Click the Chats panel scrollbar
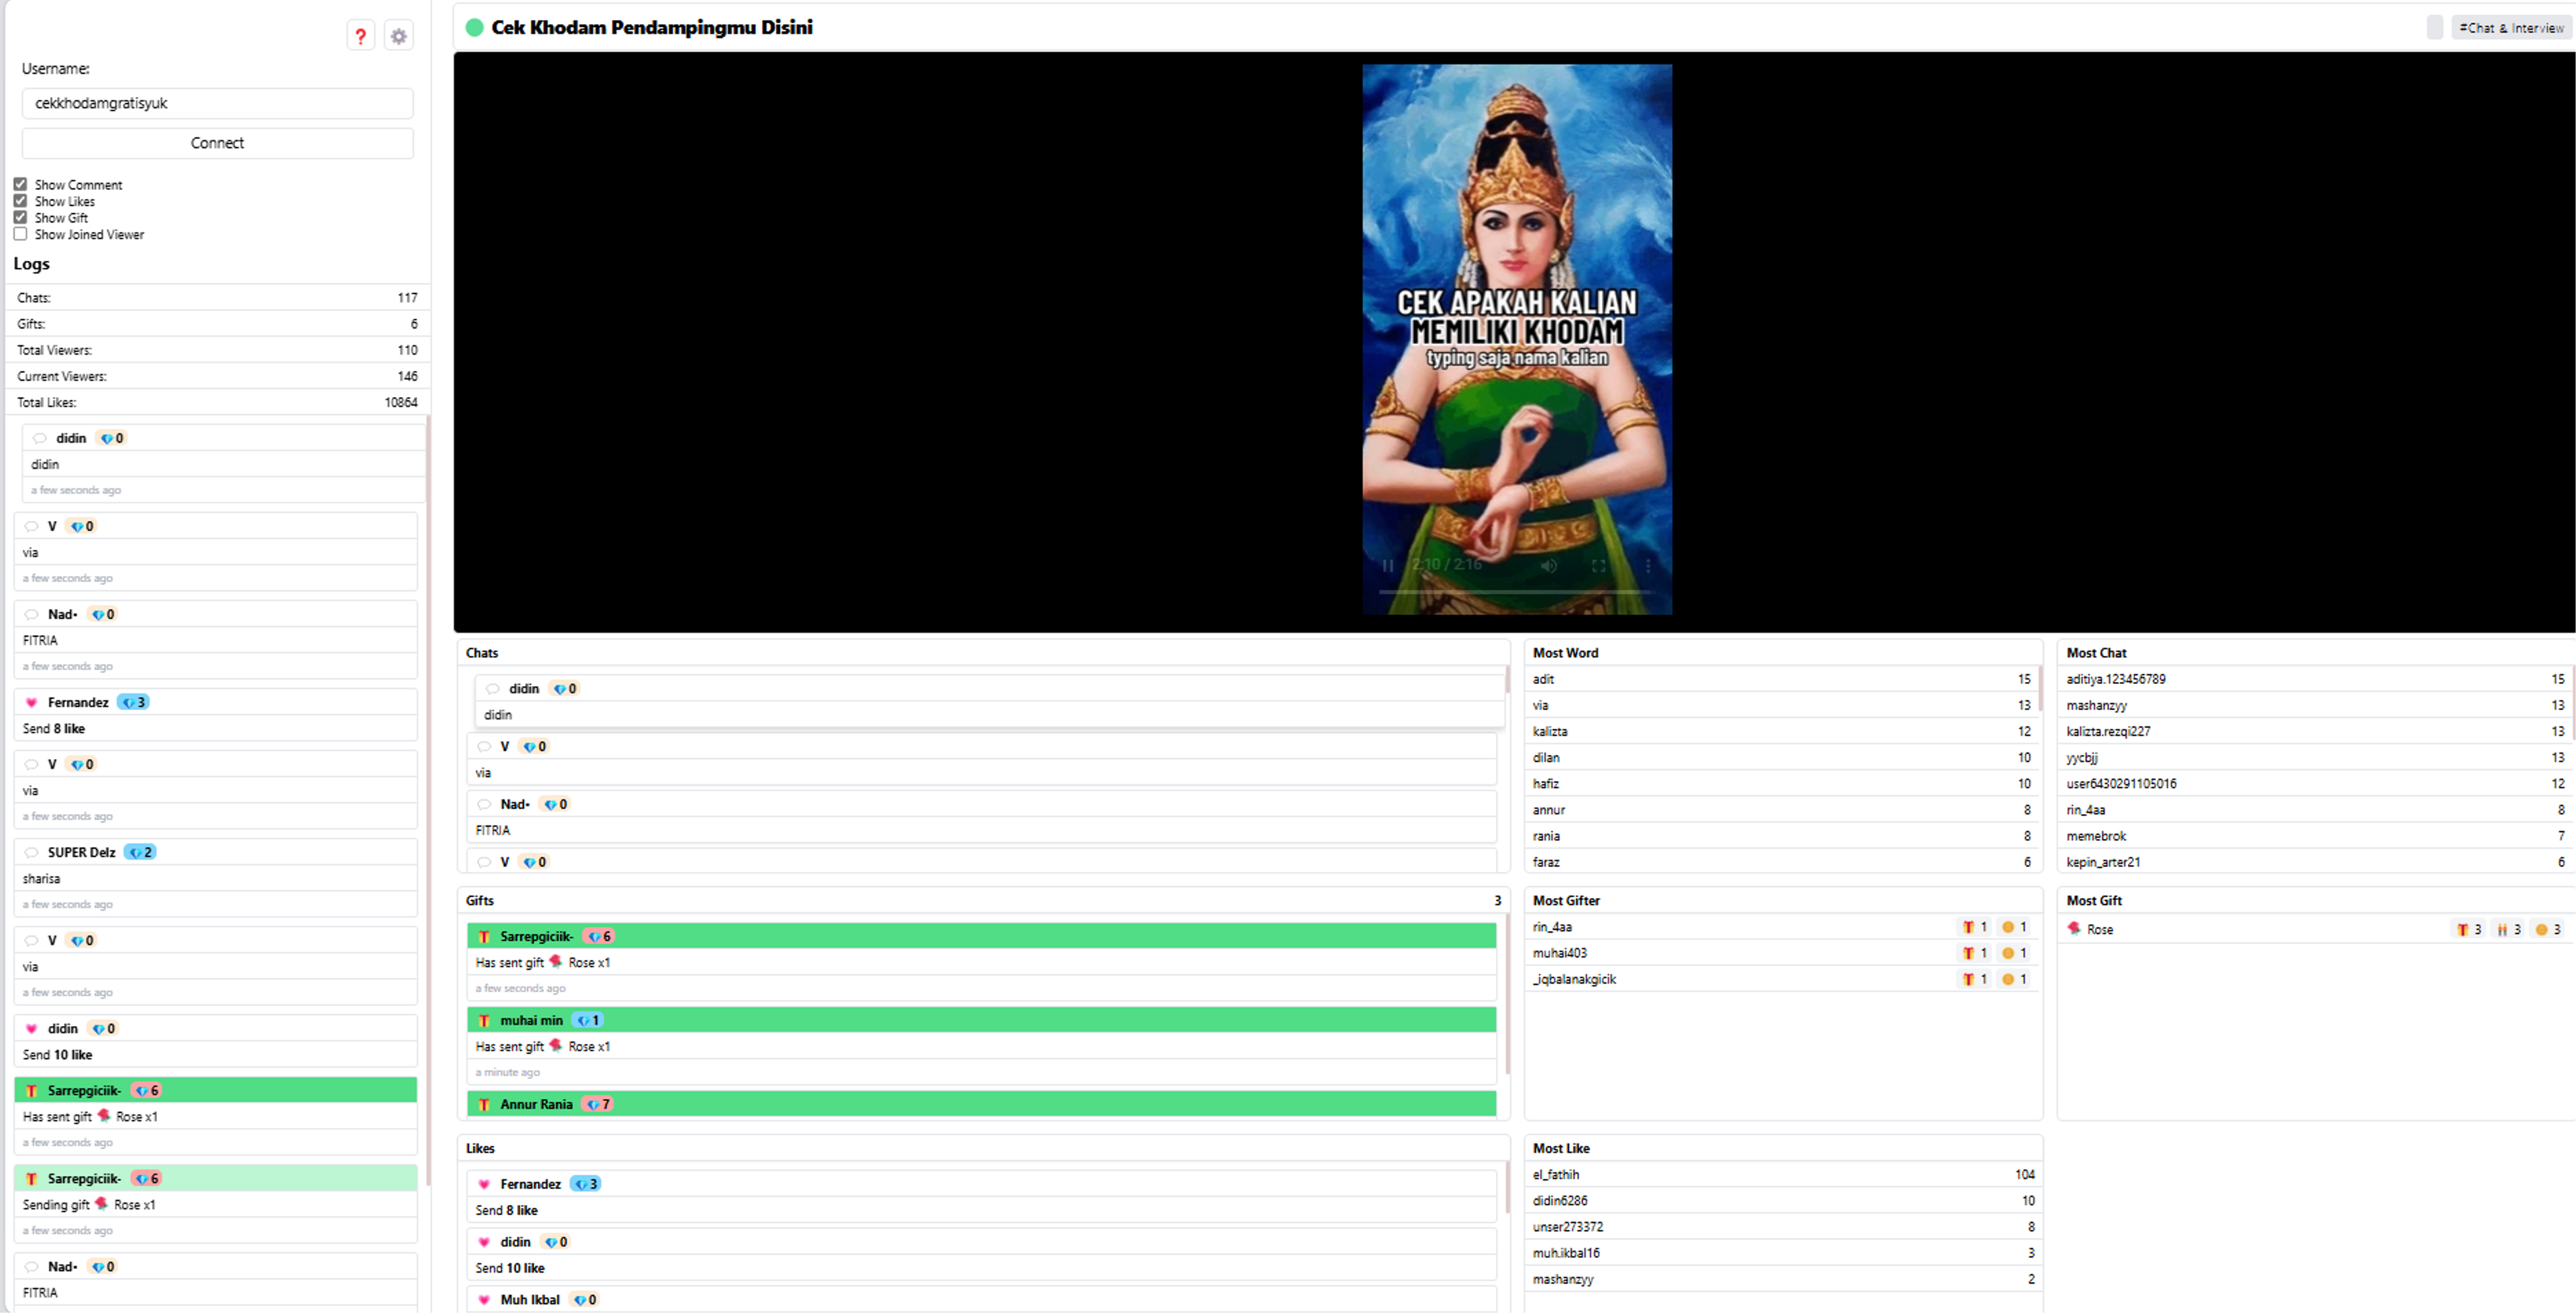Screen dimensions: 2576x1313 click(x=1507, y=681)
